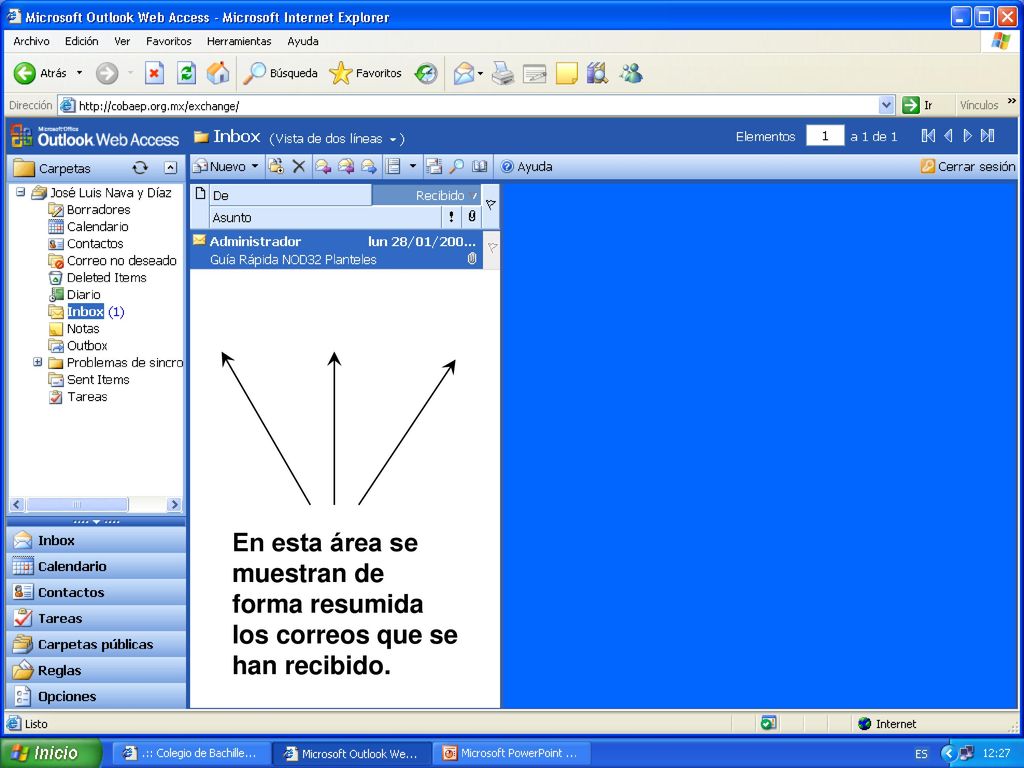1024x768 pixels.
Task: Open the Administrador message in list
Action: 337,249
